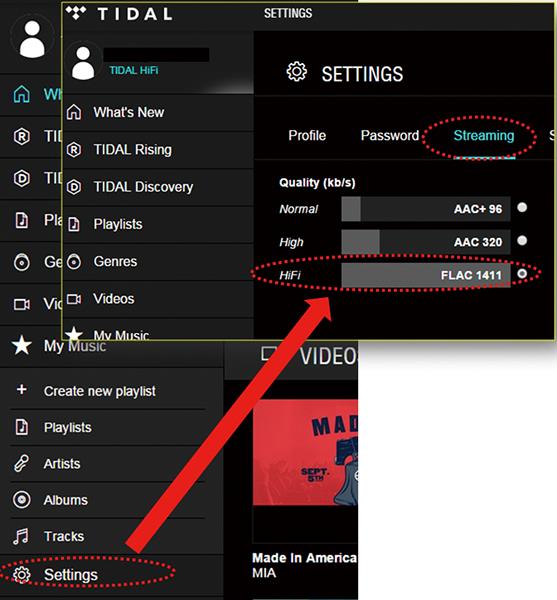
Task: Select the High AAC 320 quality radio button
Action: click(522, 240)
